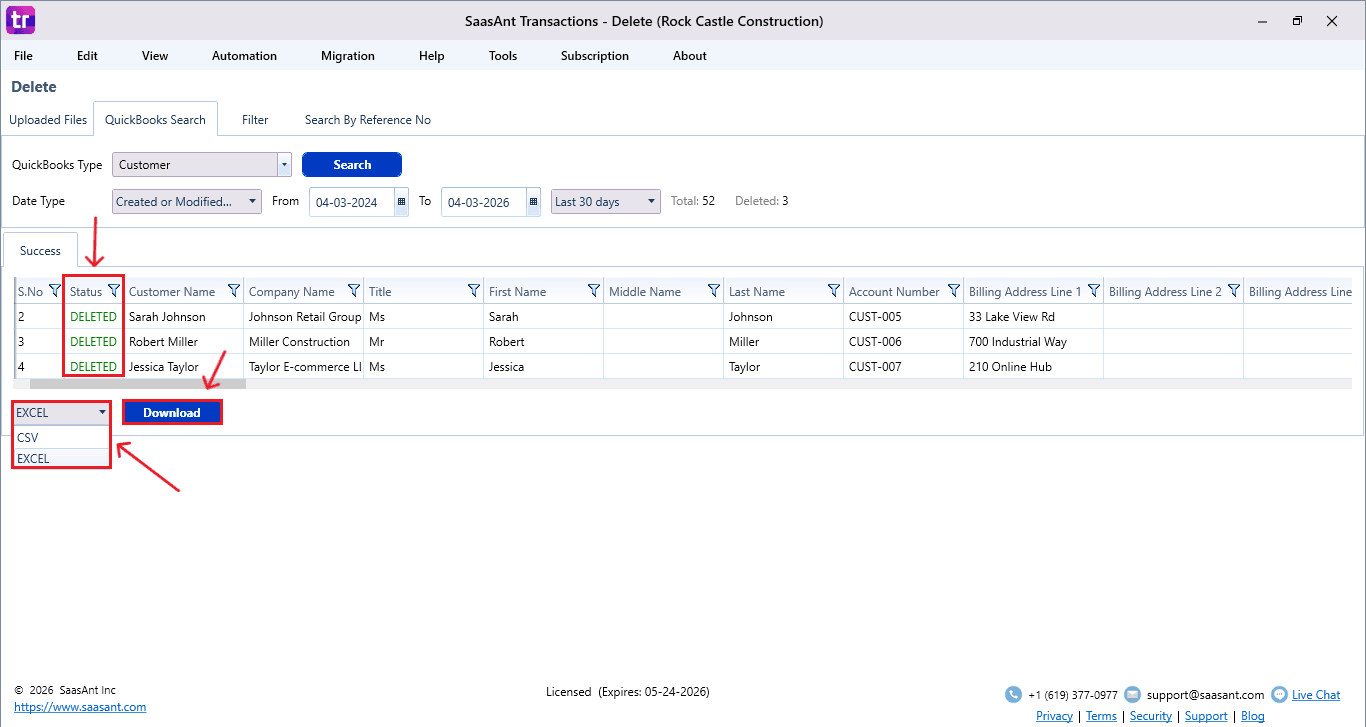Screen dimensions: 1366x727
Task: Select CSV from the export format list
Action: pyautogui.click(x=28, y=438)
